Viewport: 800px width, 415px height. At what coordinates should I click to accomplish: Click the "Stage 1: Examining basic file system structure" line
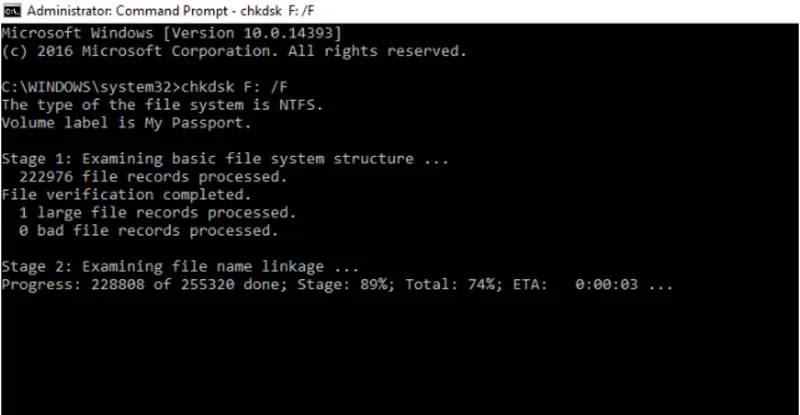coord(225,159)
